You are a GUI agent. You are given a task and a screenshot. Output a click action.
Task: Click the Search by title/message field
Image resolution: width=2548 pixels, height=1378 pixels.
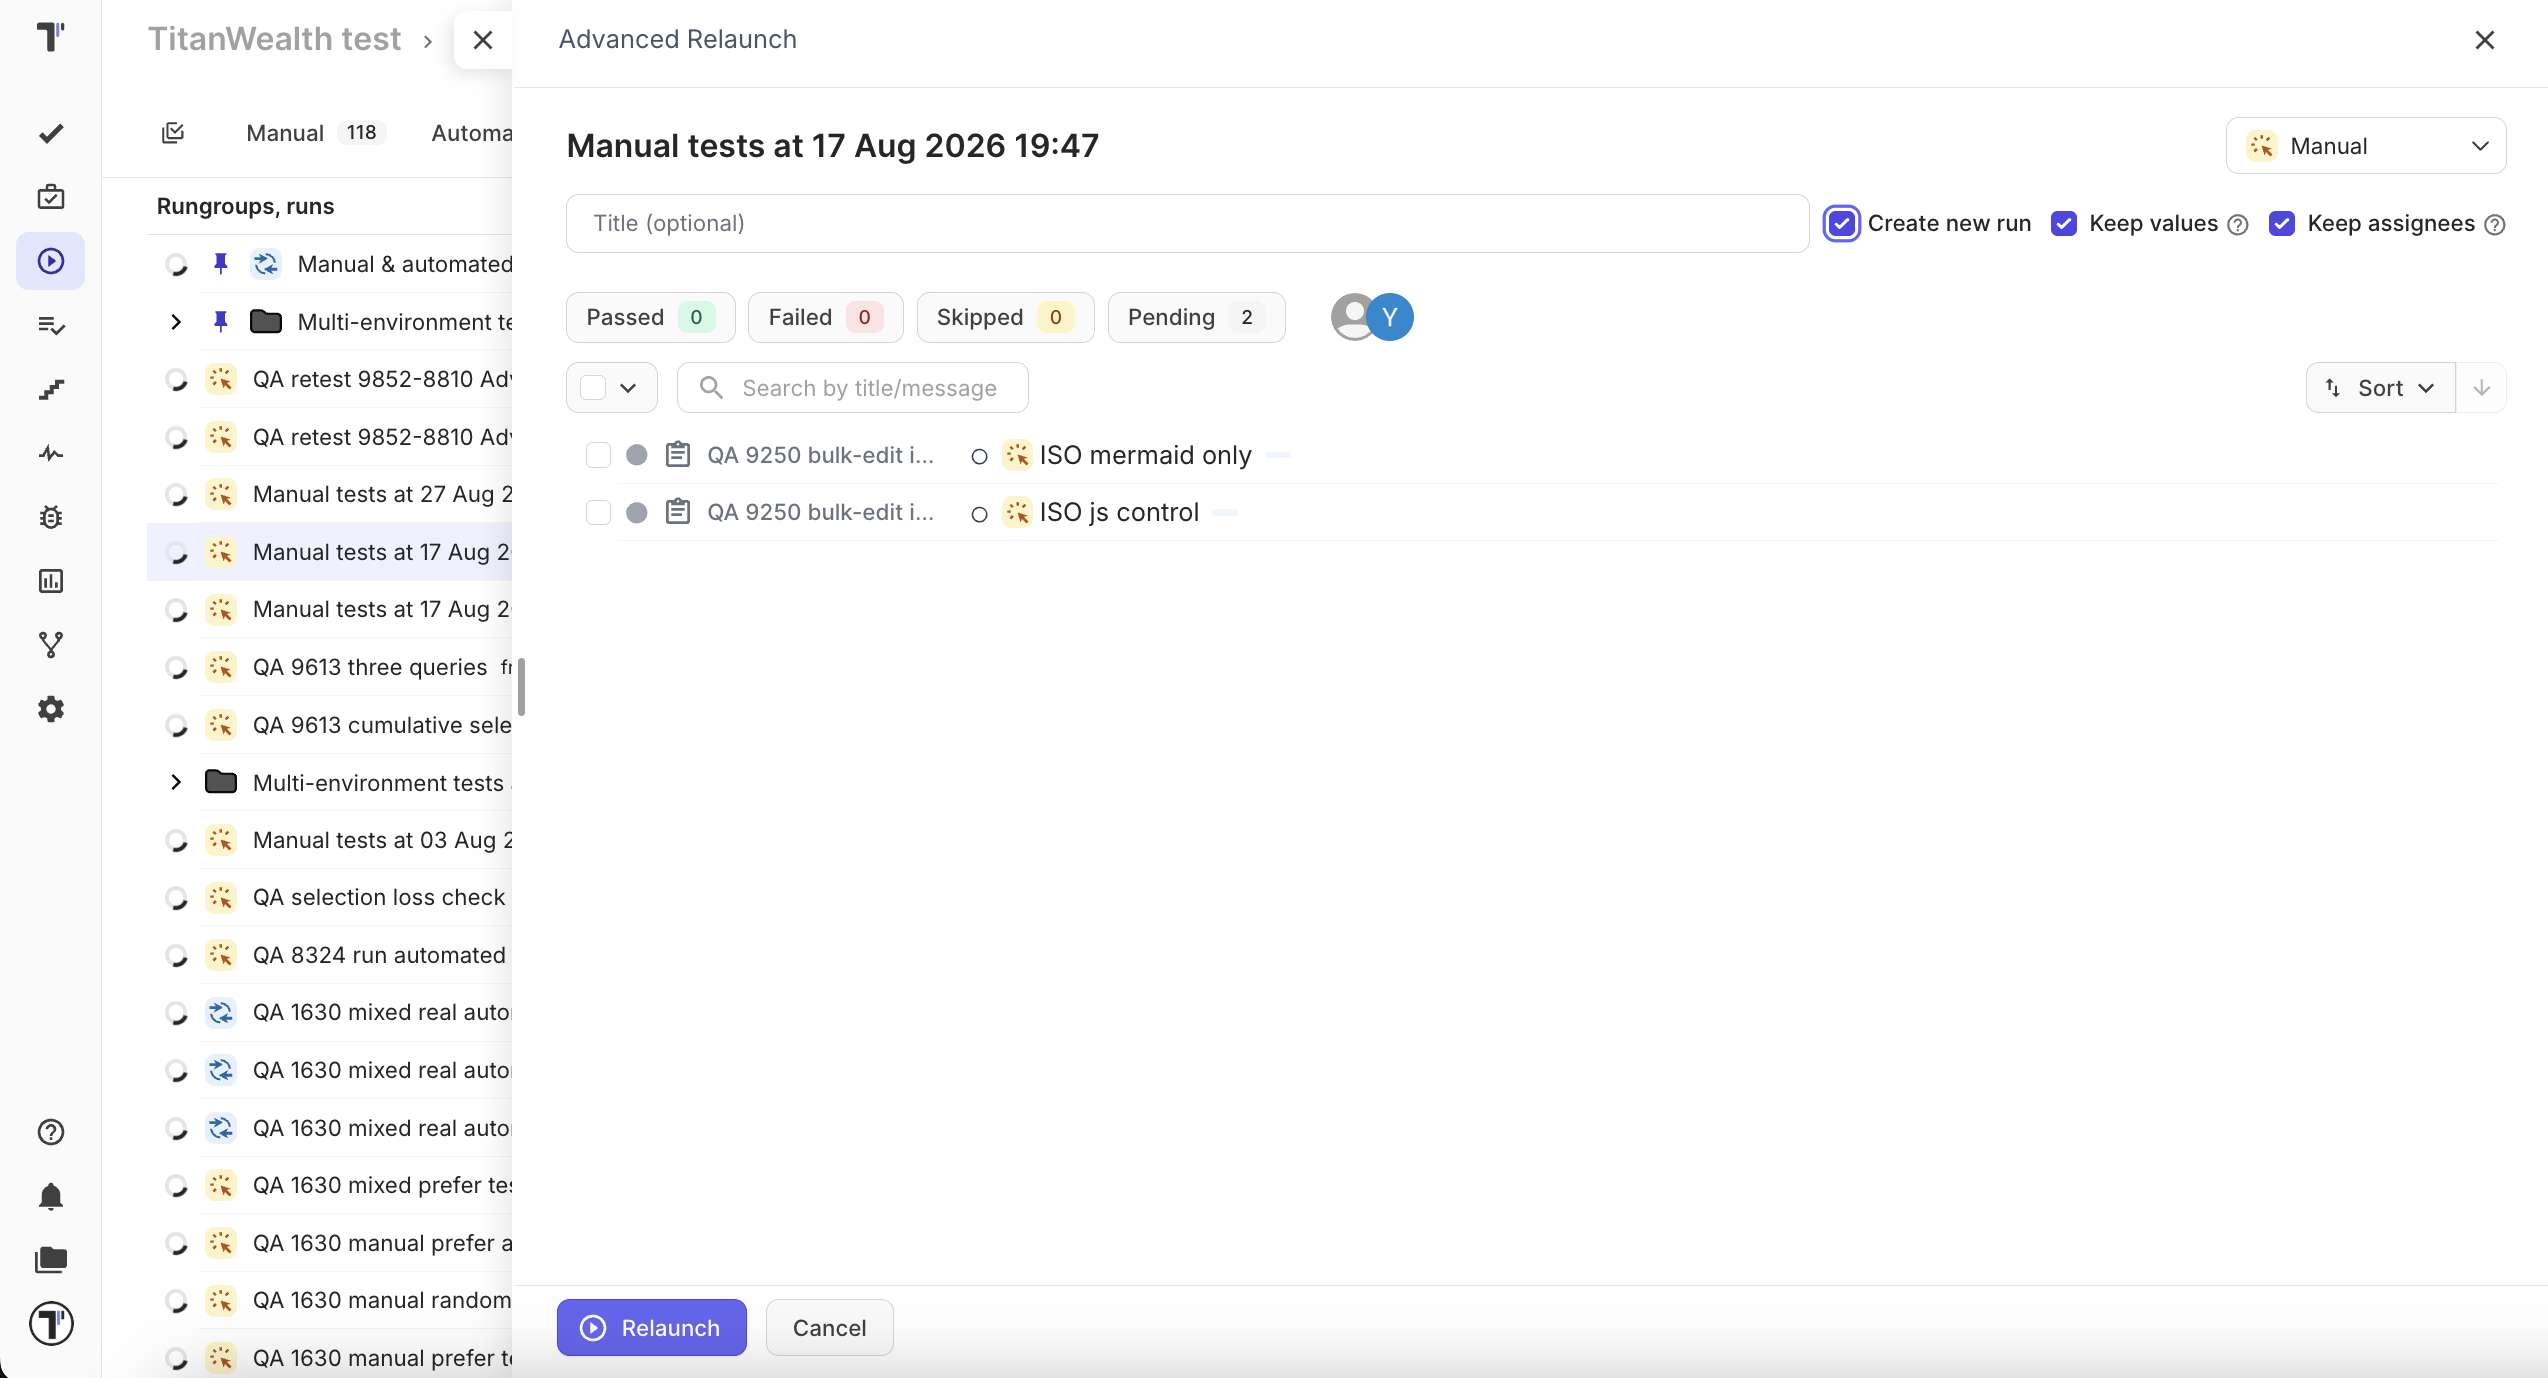(852, 388)
